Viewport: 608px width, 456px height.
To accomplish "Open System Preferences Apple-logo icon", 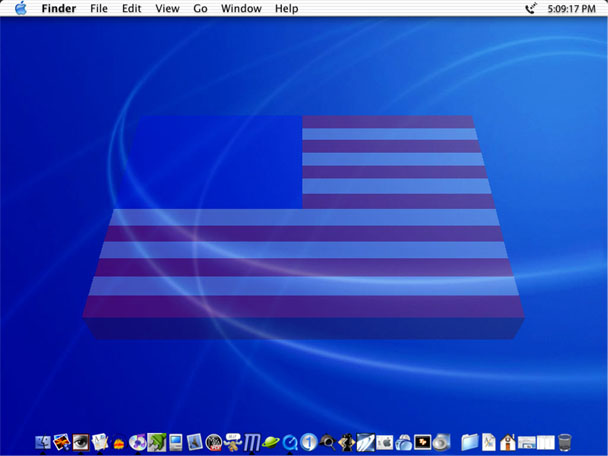I will point(385,442).
